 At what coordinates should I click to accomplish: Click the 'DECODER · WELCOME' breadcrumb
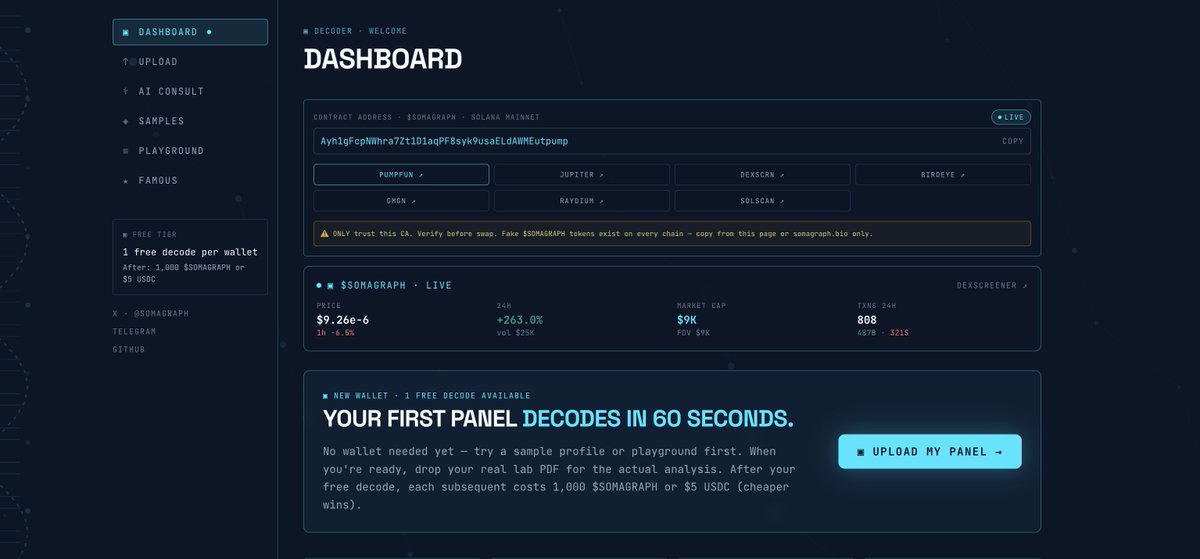click(355, 31)
